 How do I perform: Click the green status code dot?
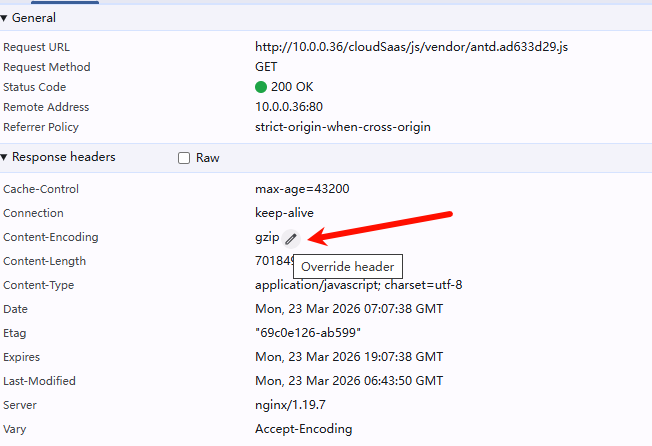tap(261, 87)
